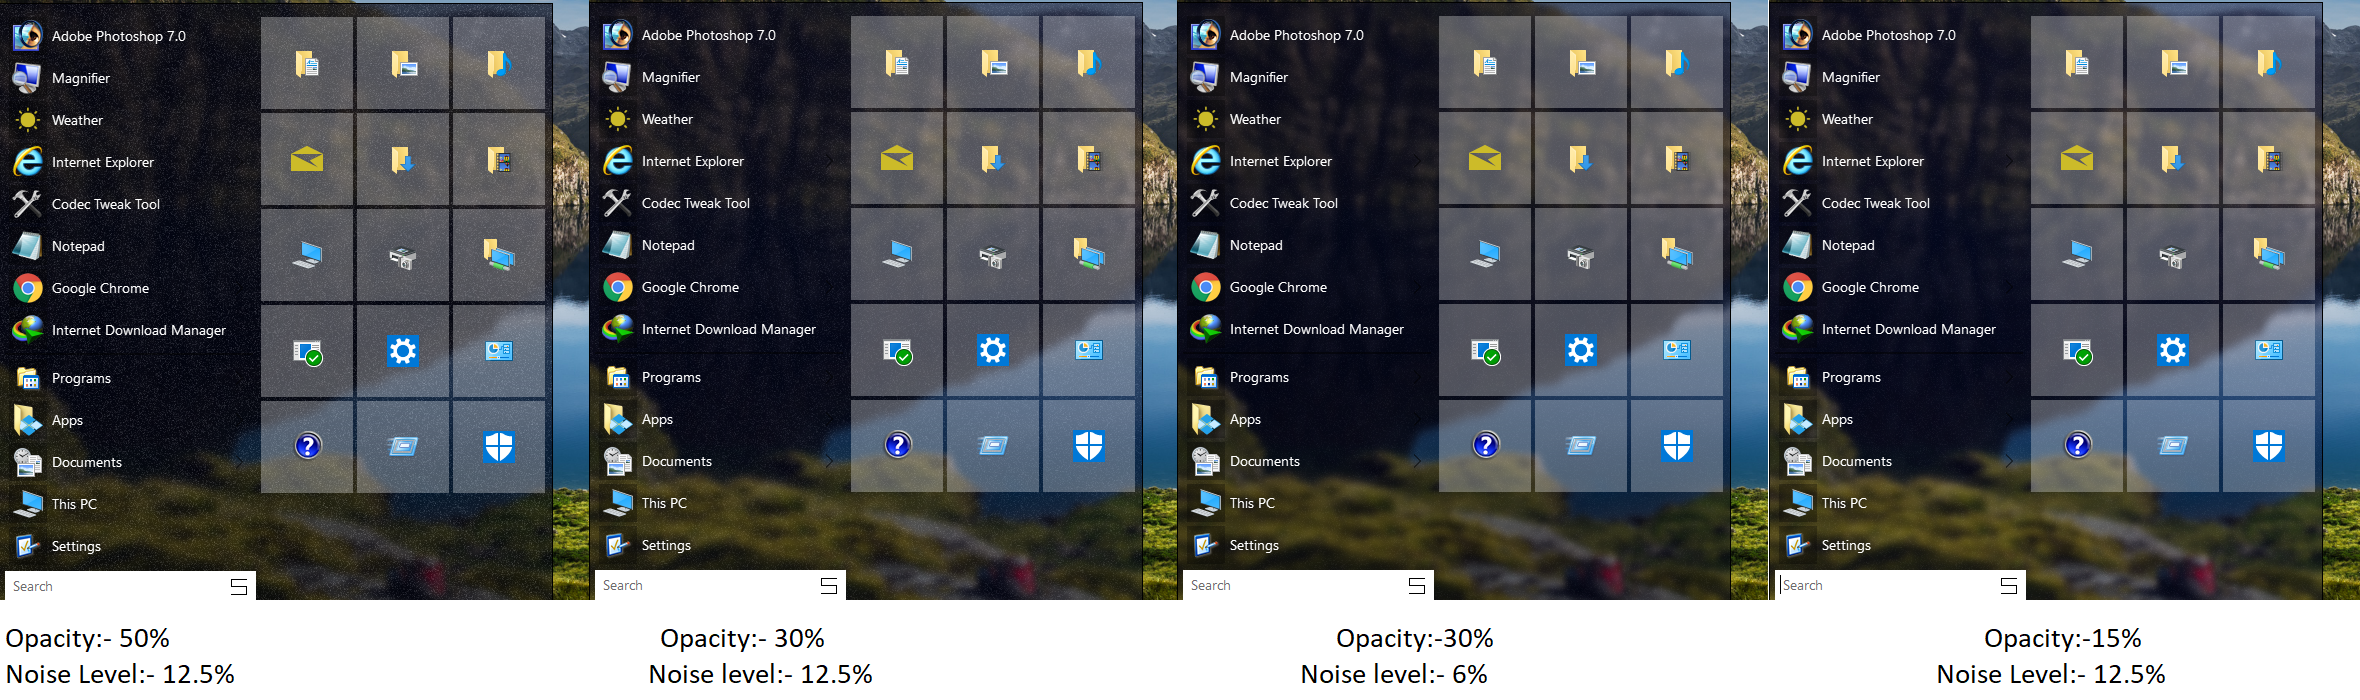Image resolution: width=2360 pixels, height=700 pixels.
Task: Open Adobe Photoshop 7.0 in the 50% opacity menu
Action: coord(118,36)
